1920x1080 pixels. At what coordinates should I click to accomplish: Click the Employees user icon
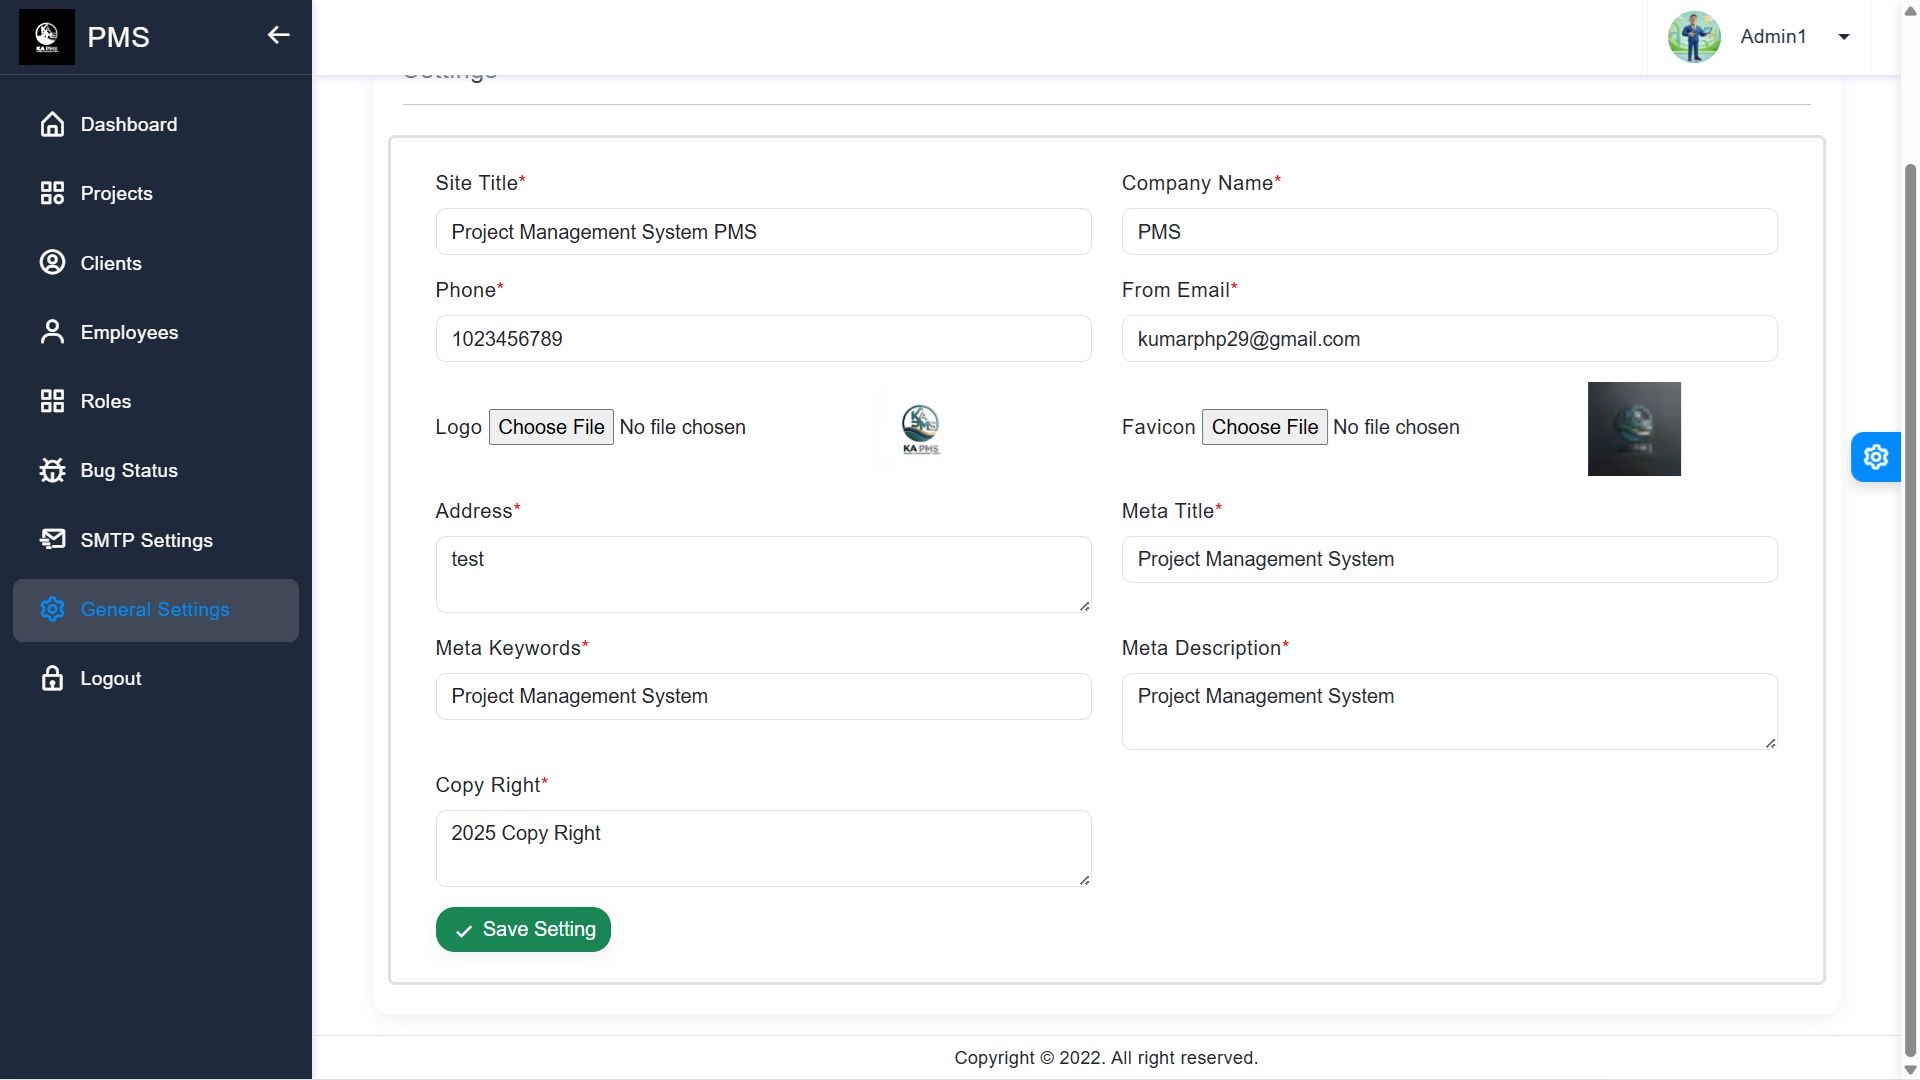[52, 332]
